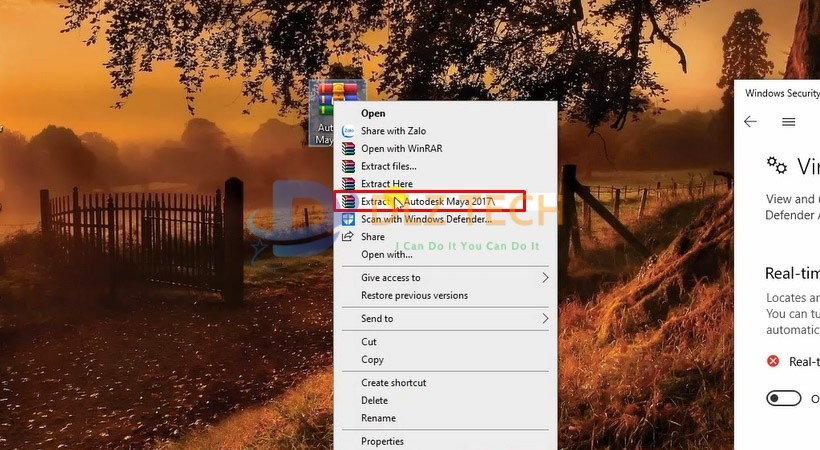Go back in Windows Security
820x450 pixels.
click(x=750, y=122)
